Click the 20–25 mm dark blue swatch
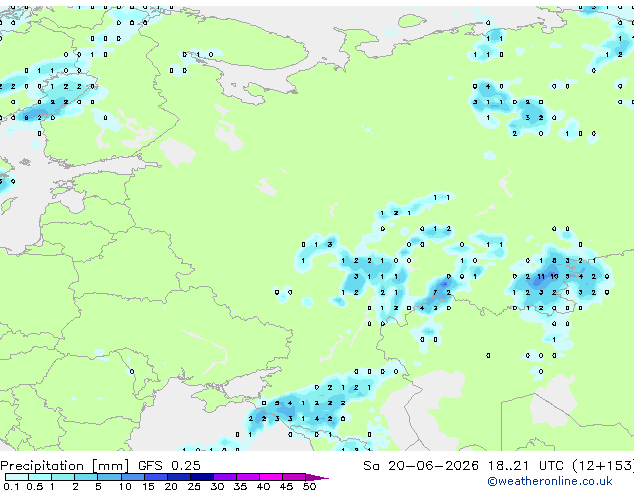This screenshot has height=490, width=634. pos(179,477)
